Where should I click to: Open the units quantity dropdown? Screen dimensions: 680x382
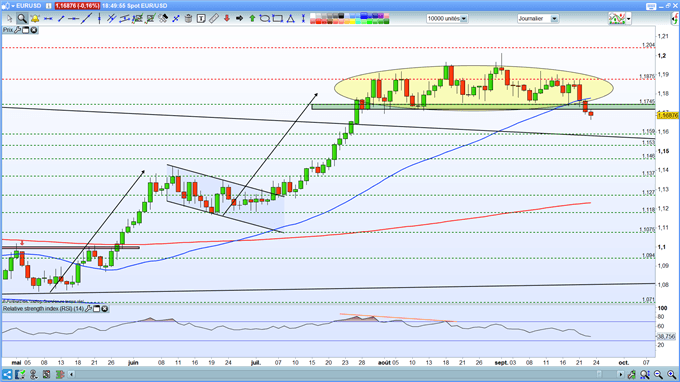464,19
